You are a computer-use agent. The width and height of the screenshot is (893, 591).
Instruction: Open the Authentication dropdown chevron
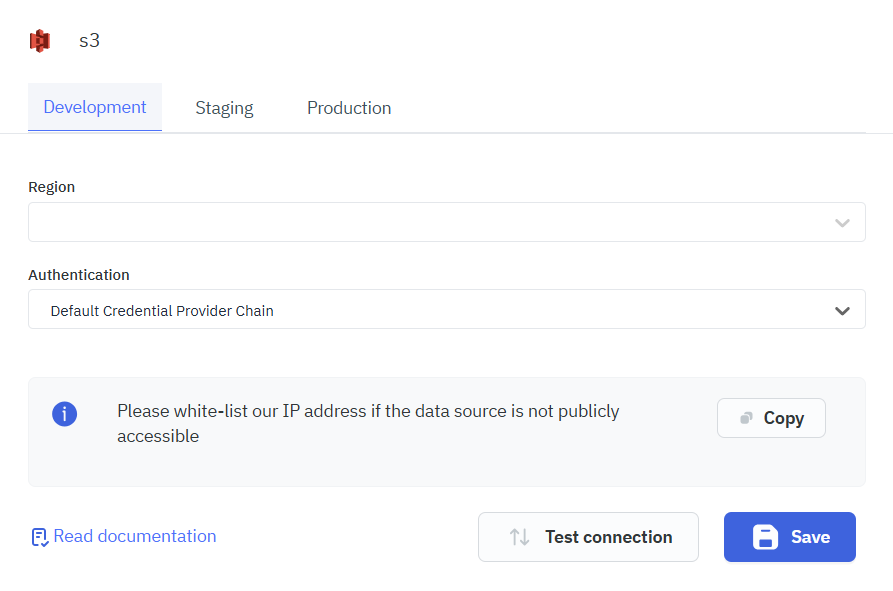coord(842,309)
